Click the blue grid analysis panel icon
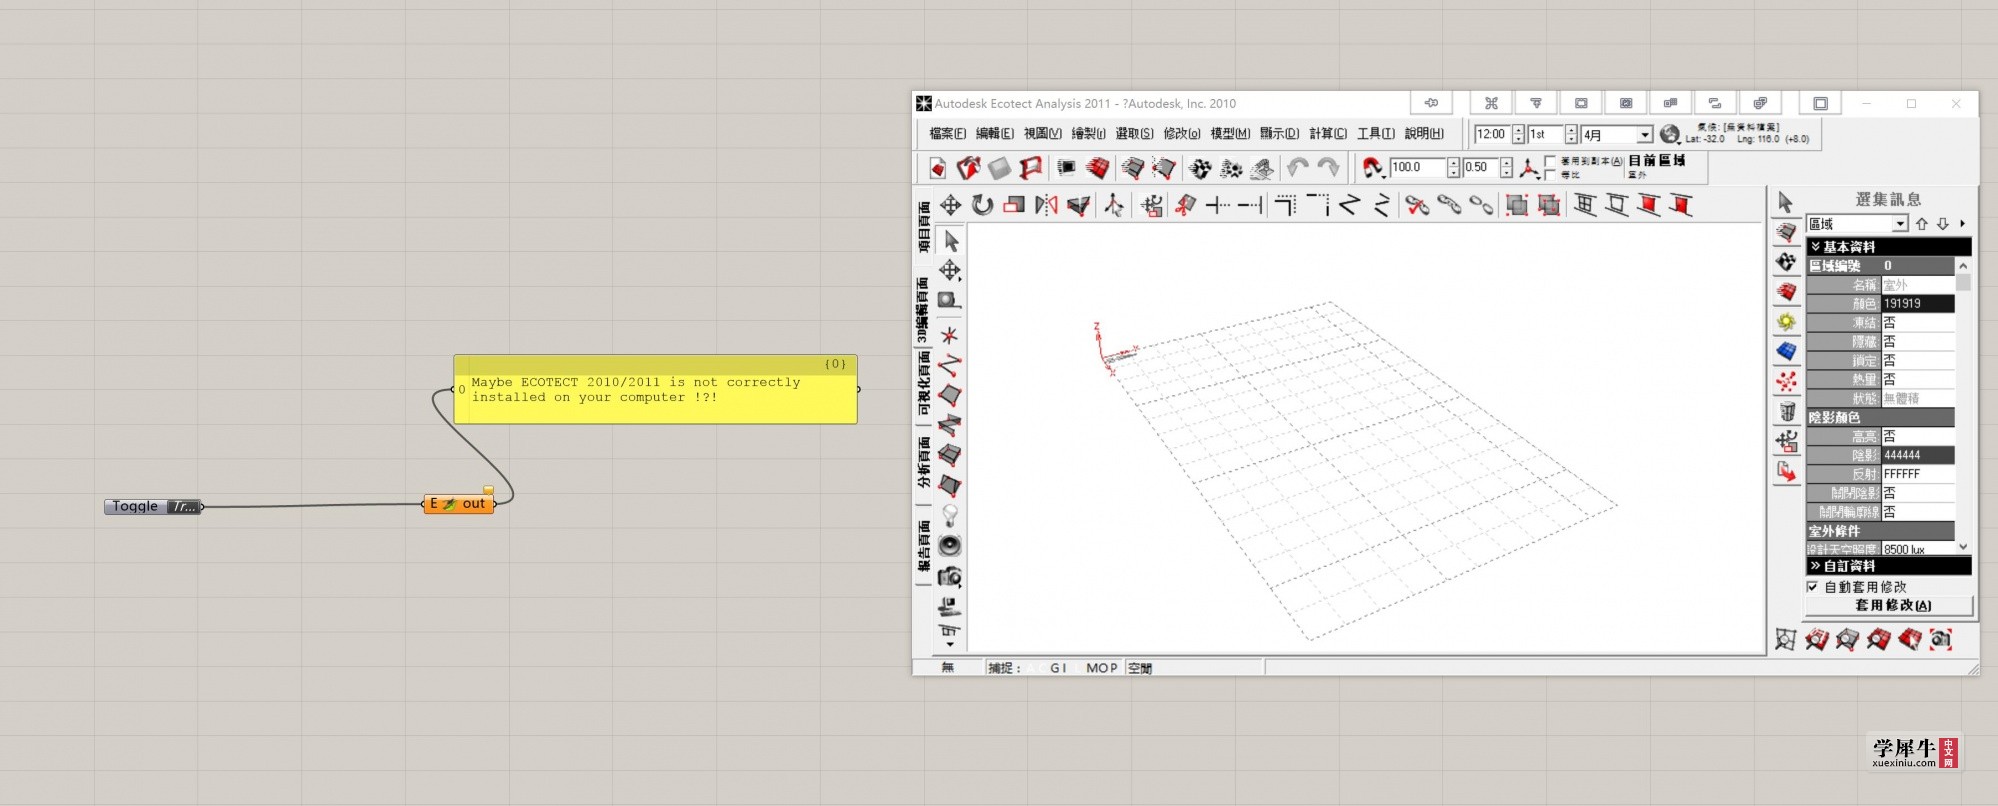Image resolution: width=1998 pixels, height=806 pixels. tap(1786, 352)
